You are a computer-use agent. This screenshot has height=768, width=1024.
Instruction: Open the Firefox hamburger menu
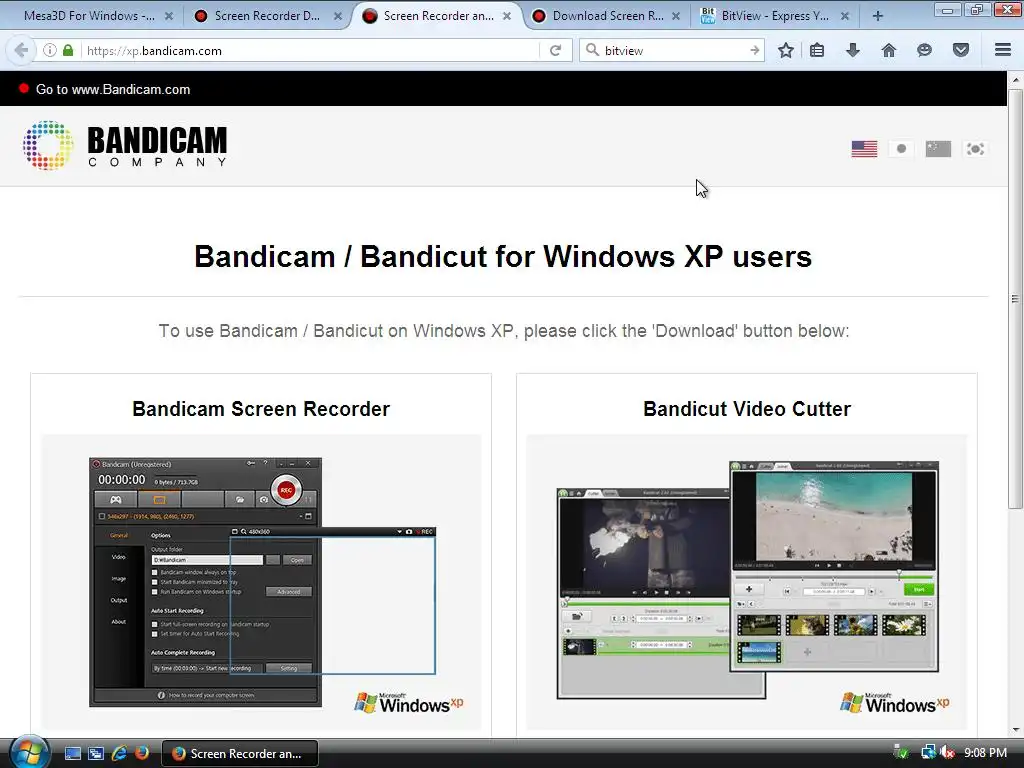[1003, 50]
